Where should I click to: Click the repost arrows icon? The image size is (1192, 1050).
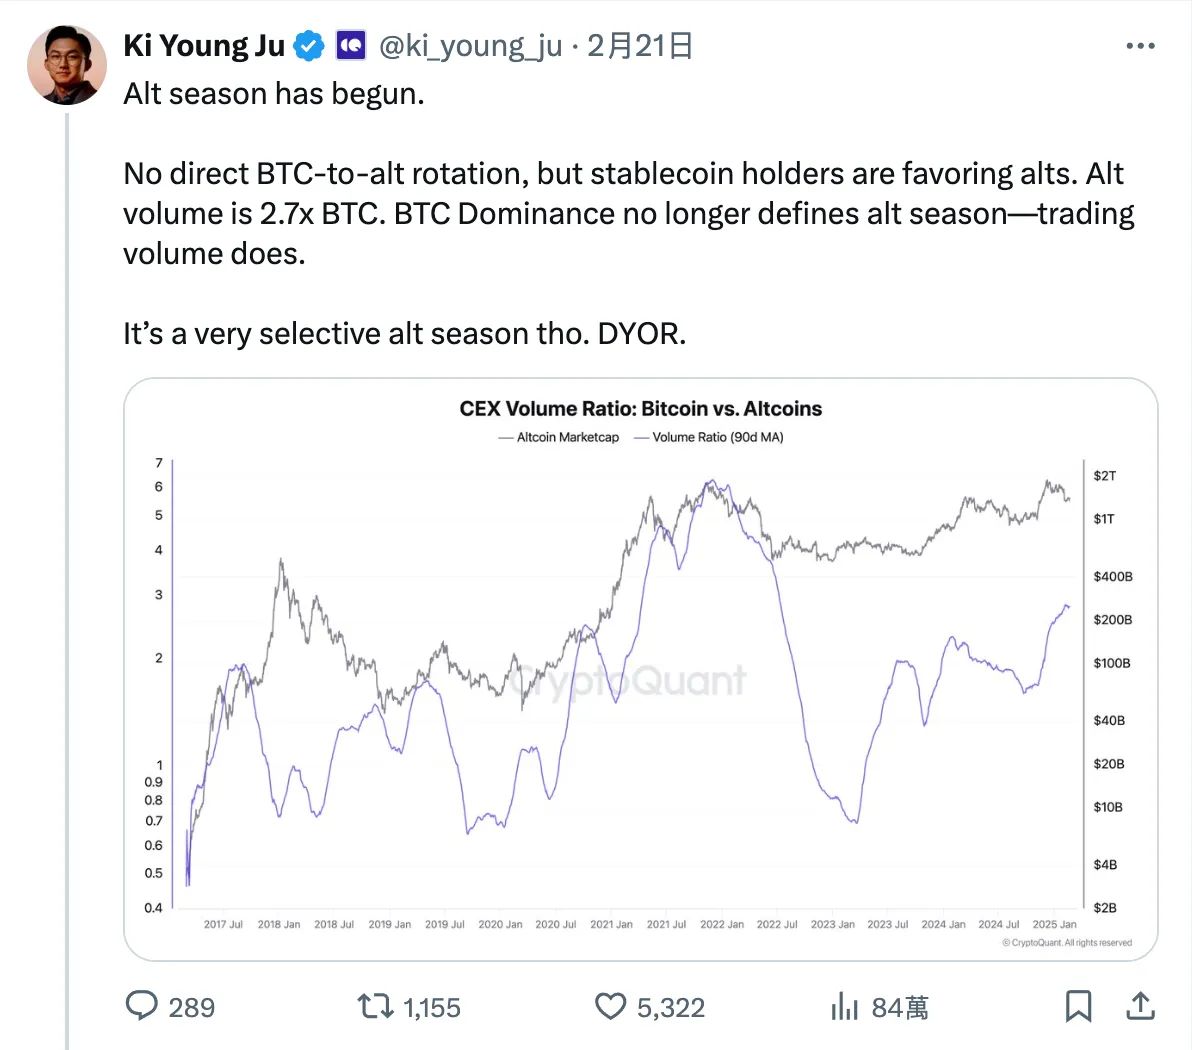(x=376, y=1005)
